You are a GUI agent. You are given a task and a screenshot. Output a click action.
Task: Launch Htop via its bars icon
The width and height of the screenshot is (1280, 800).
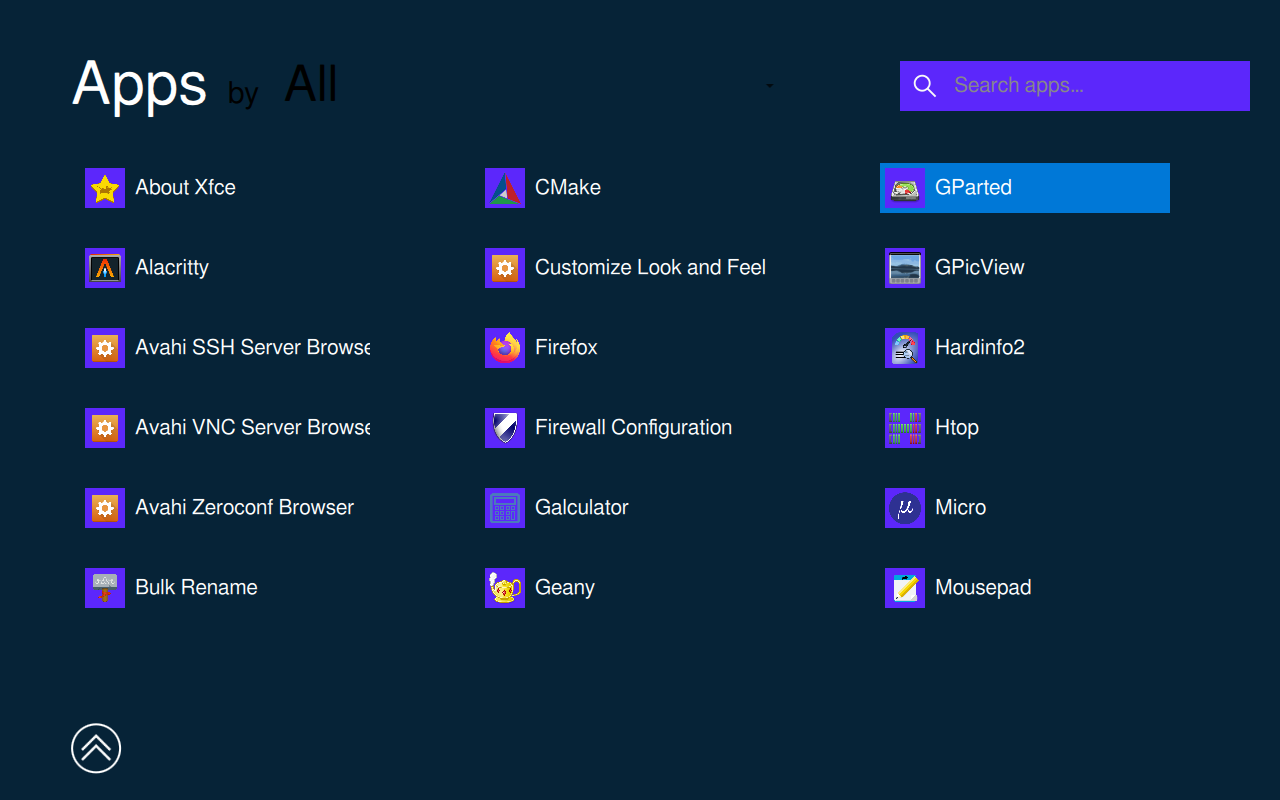click(905, 428)
